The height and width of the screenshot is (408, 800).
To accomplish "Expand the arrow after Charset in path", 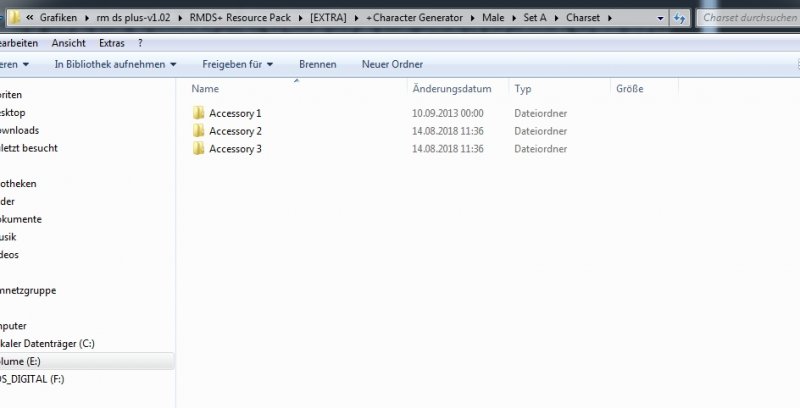I will (x=610, y=18).
